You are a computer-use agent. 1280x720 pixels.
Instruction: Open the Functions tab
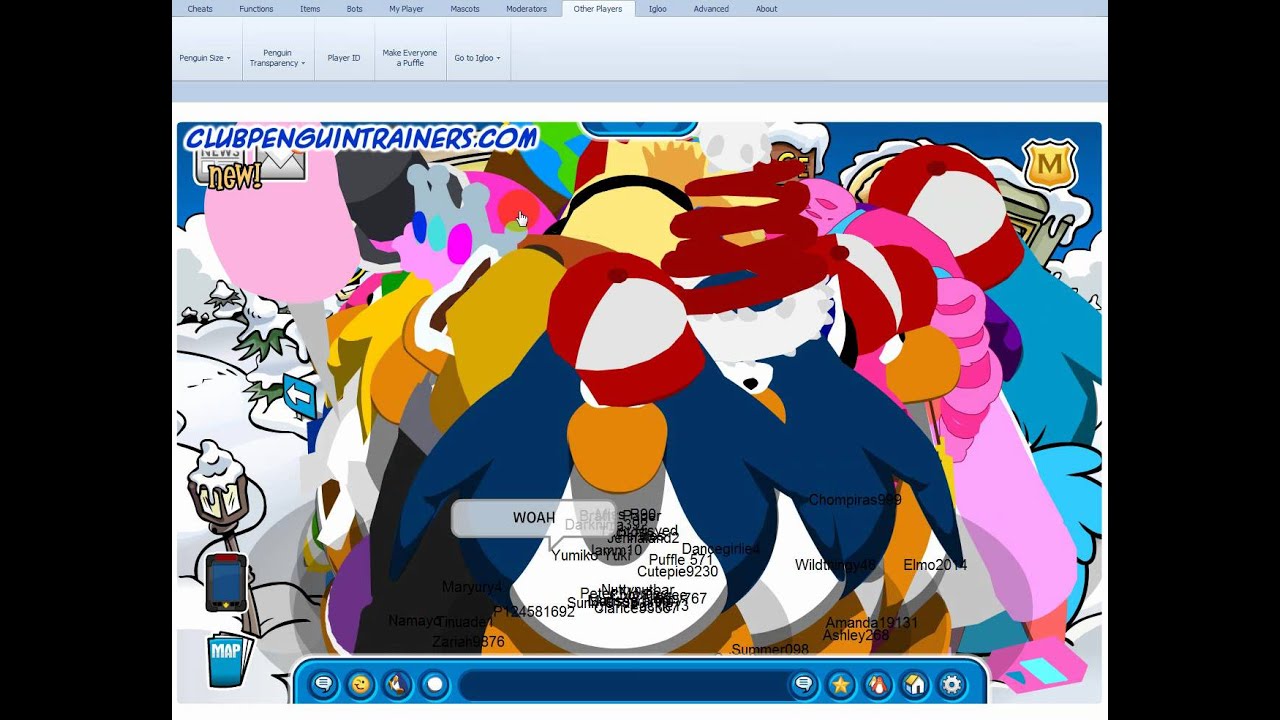(x=256, y=9)
